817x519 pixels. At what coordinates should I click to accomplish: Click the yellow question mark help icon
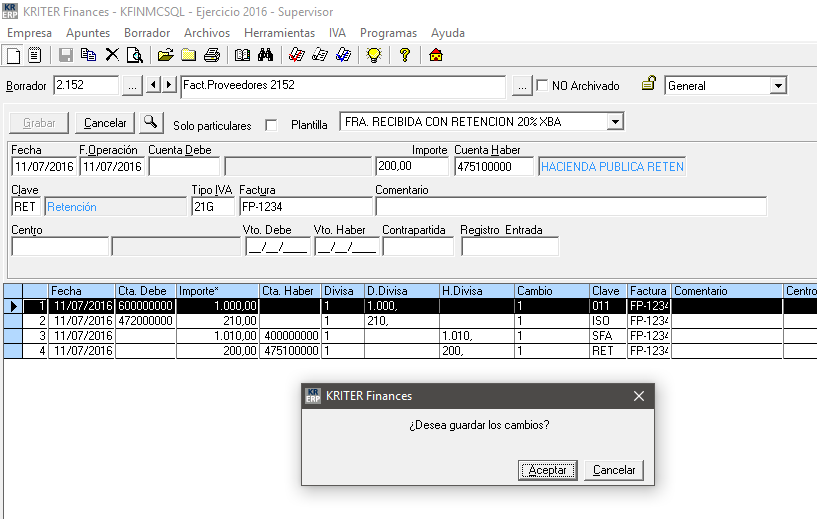coord(405,55)
